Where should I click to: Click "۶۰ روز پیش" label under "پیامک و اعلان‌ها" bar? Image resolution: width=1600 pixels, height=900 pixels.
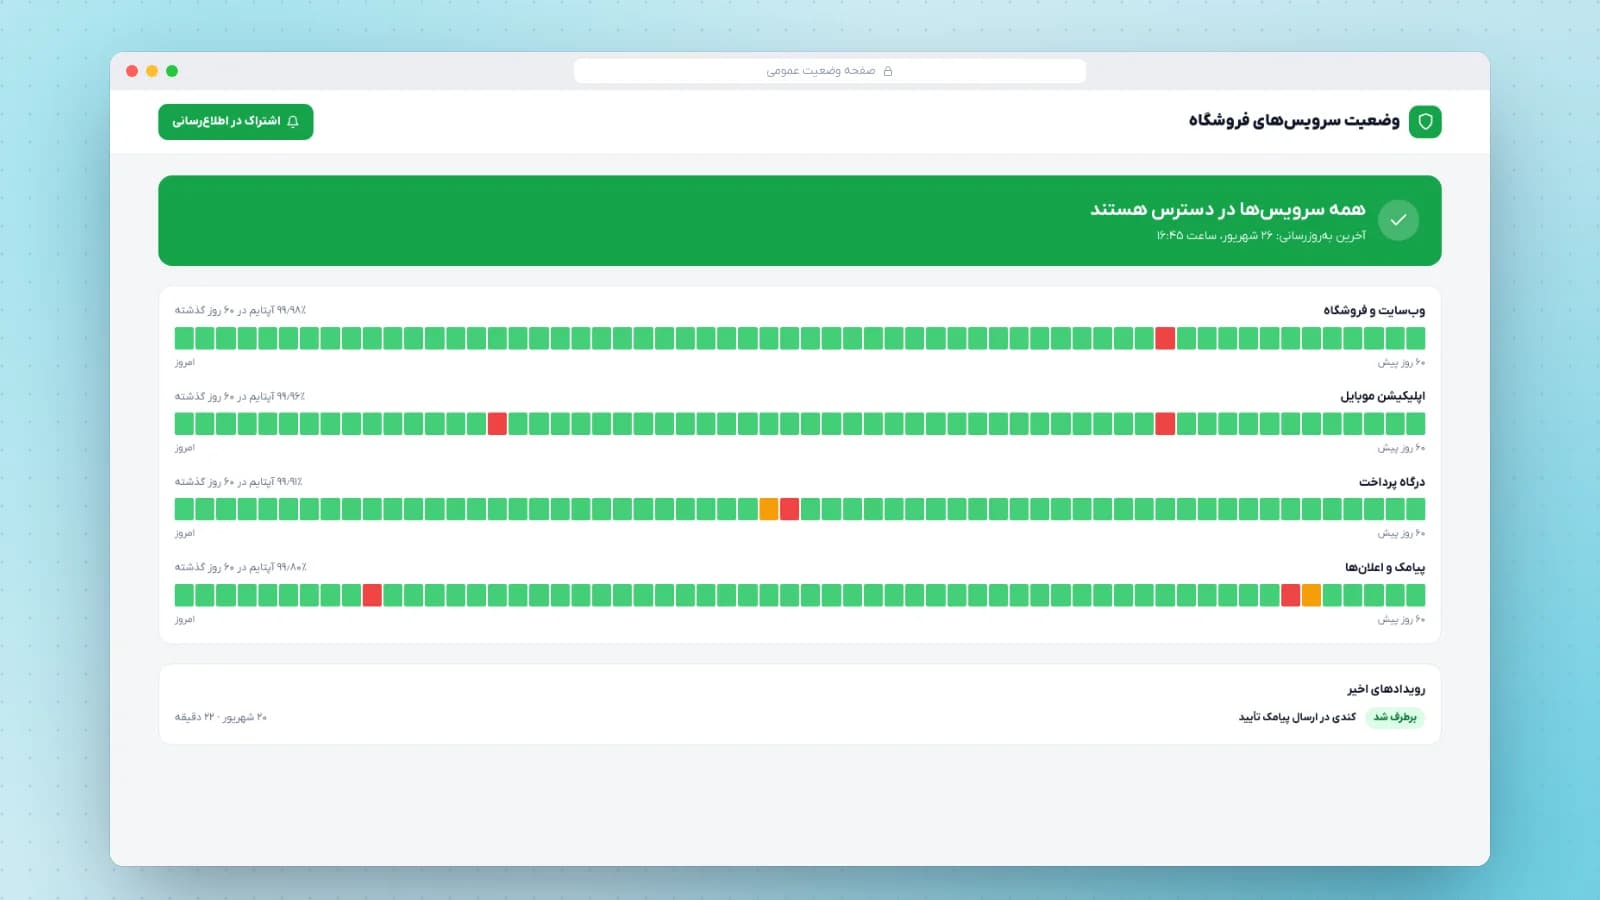tap(1401, 620)
